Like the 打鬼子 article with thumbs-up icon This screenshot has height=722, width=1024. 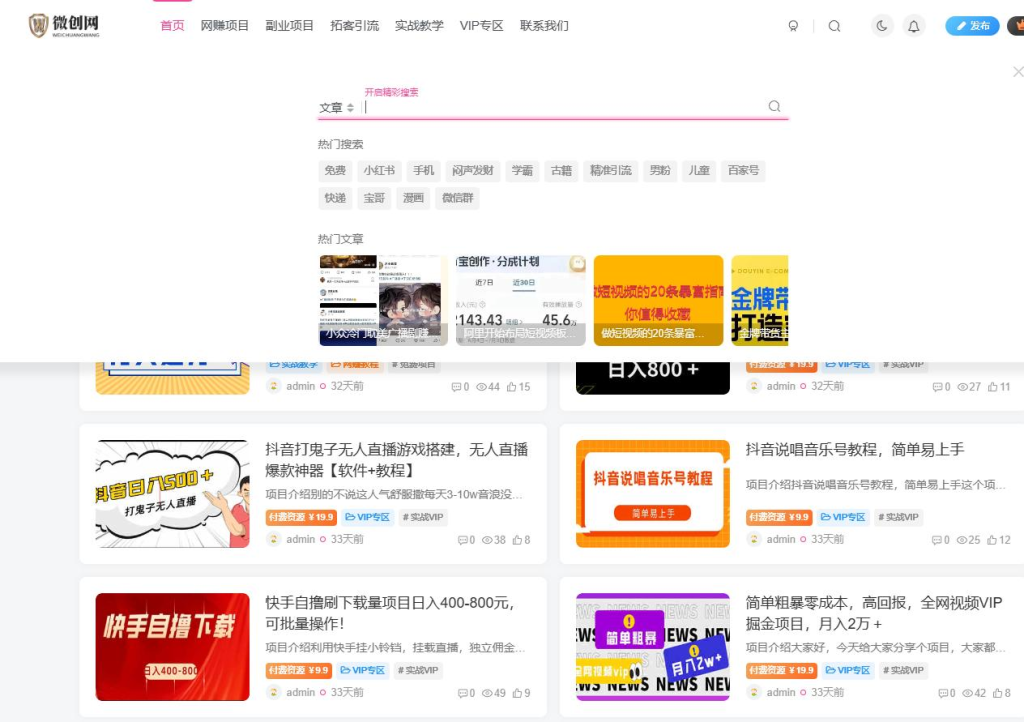[x=517, y=540]
